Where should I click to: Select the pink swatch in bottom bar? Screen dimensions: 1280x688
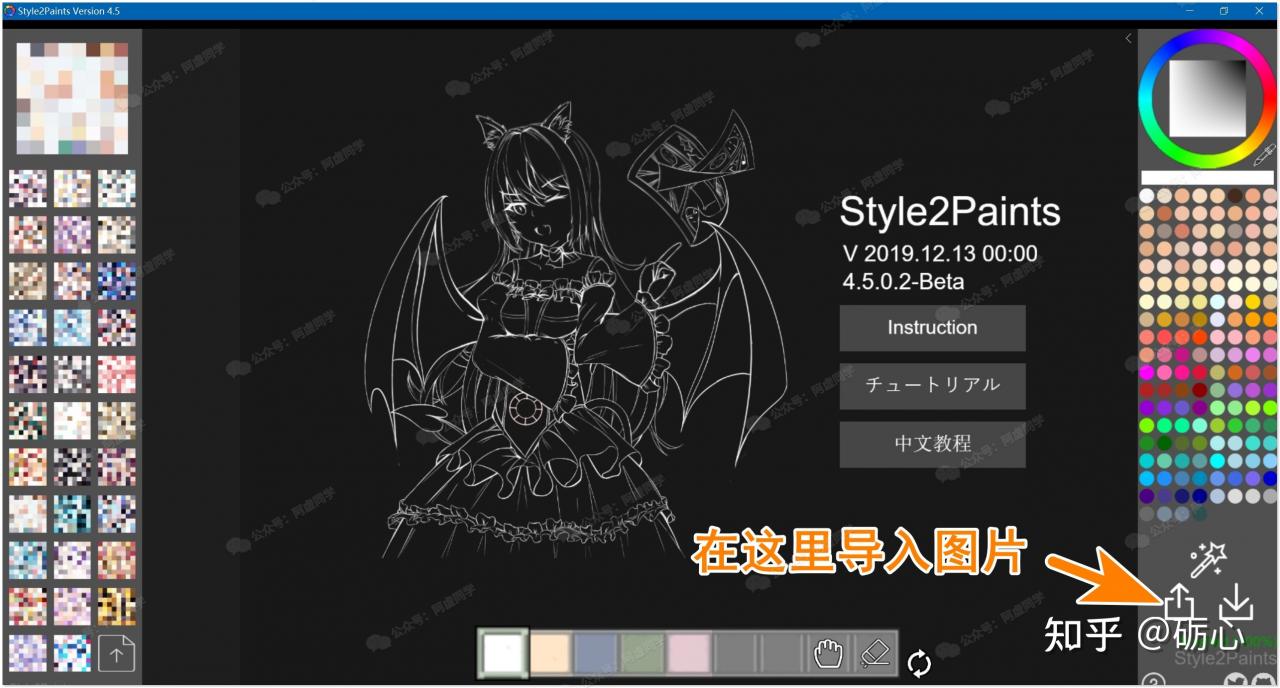point(689,654)
